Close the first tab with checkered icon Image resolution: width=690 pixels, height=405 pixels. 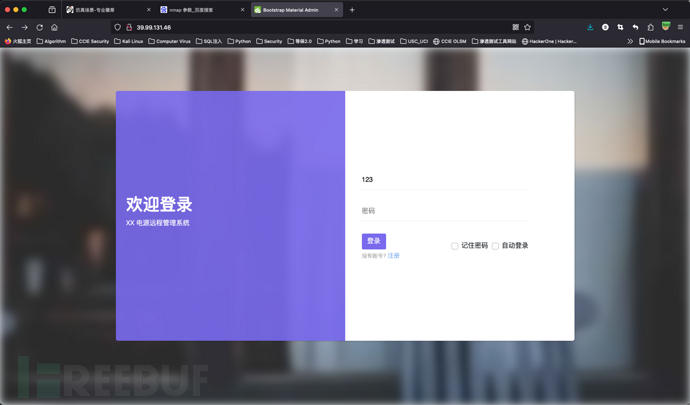tap(149, 10)
